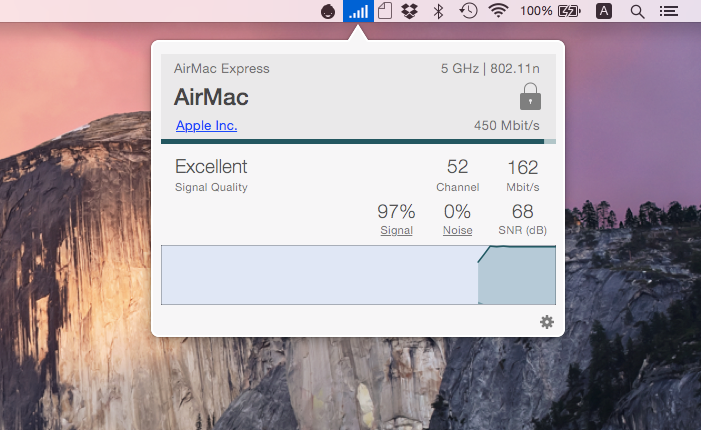This screenshot has width=701, height=430.
Task: Click the 0% noise value
Action: tap(457, 211)
